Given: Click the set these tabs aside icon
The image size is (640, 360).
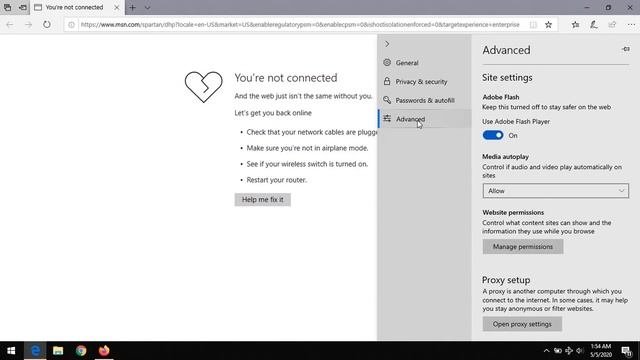Looking at the screenshot, I should point(23,7).
